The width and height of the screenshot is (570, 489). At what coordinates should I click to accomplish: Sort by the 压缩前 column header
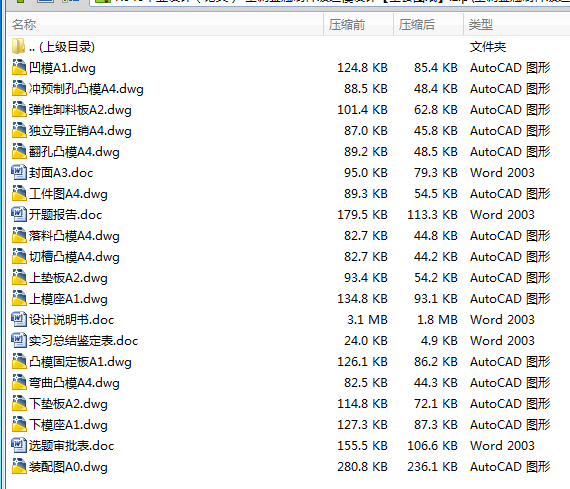(358, 25)
